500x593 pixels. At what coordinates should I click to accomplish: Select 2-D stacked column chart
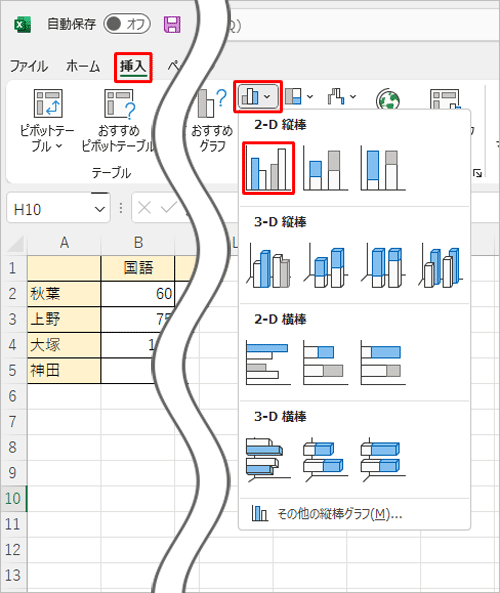coord(326,168)
